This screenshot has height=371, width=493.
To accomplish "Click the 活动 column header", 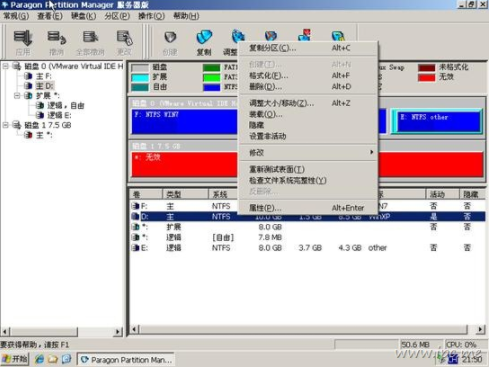I will [442, 194].
